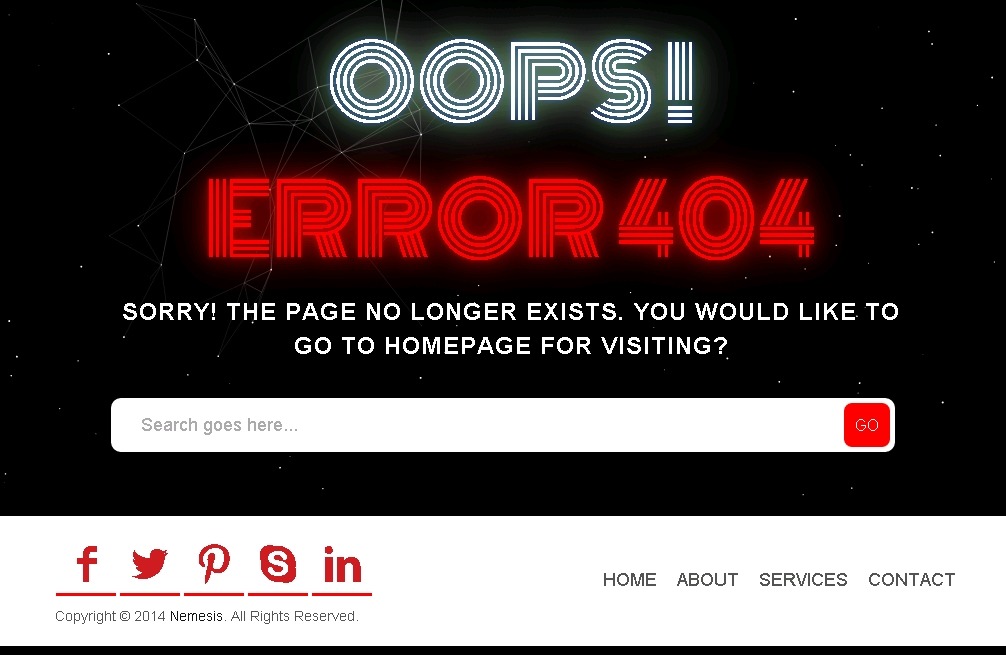Follow the Nemesis link in copyright line
Image resolution: width=1006 pixels, height=655 pixels.
[x=196, y=616]
